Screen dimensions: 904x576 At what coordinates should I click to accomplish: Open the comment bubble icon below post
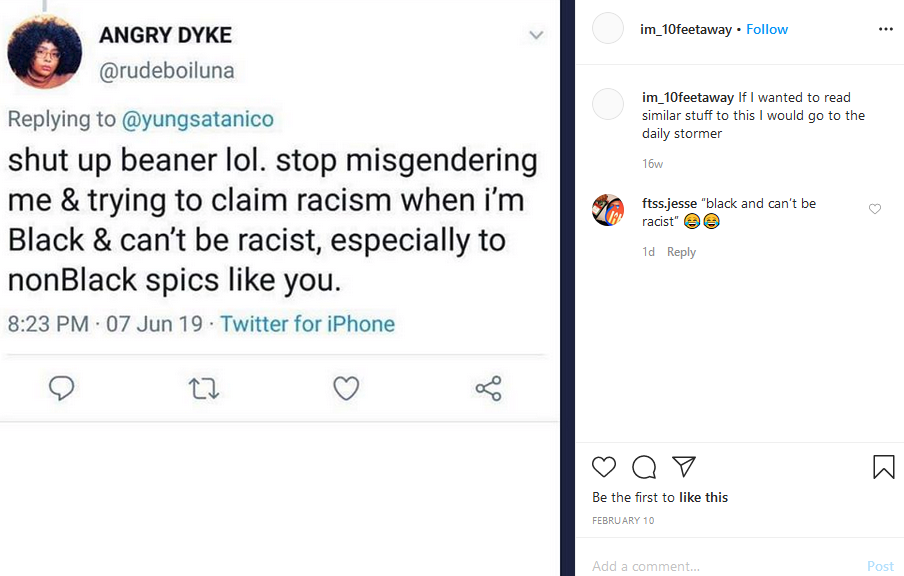tap(644, 467)
